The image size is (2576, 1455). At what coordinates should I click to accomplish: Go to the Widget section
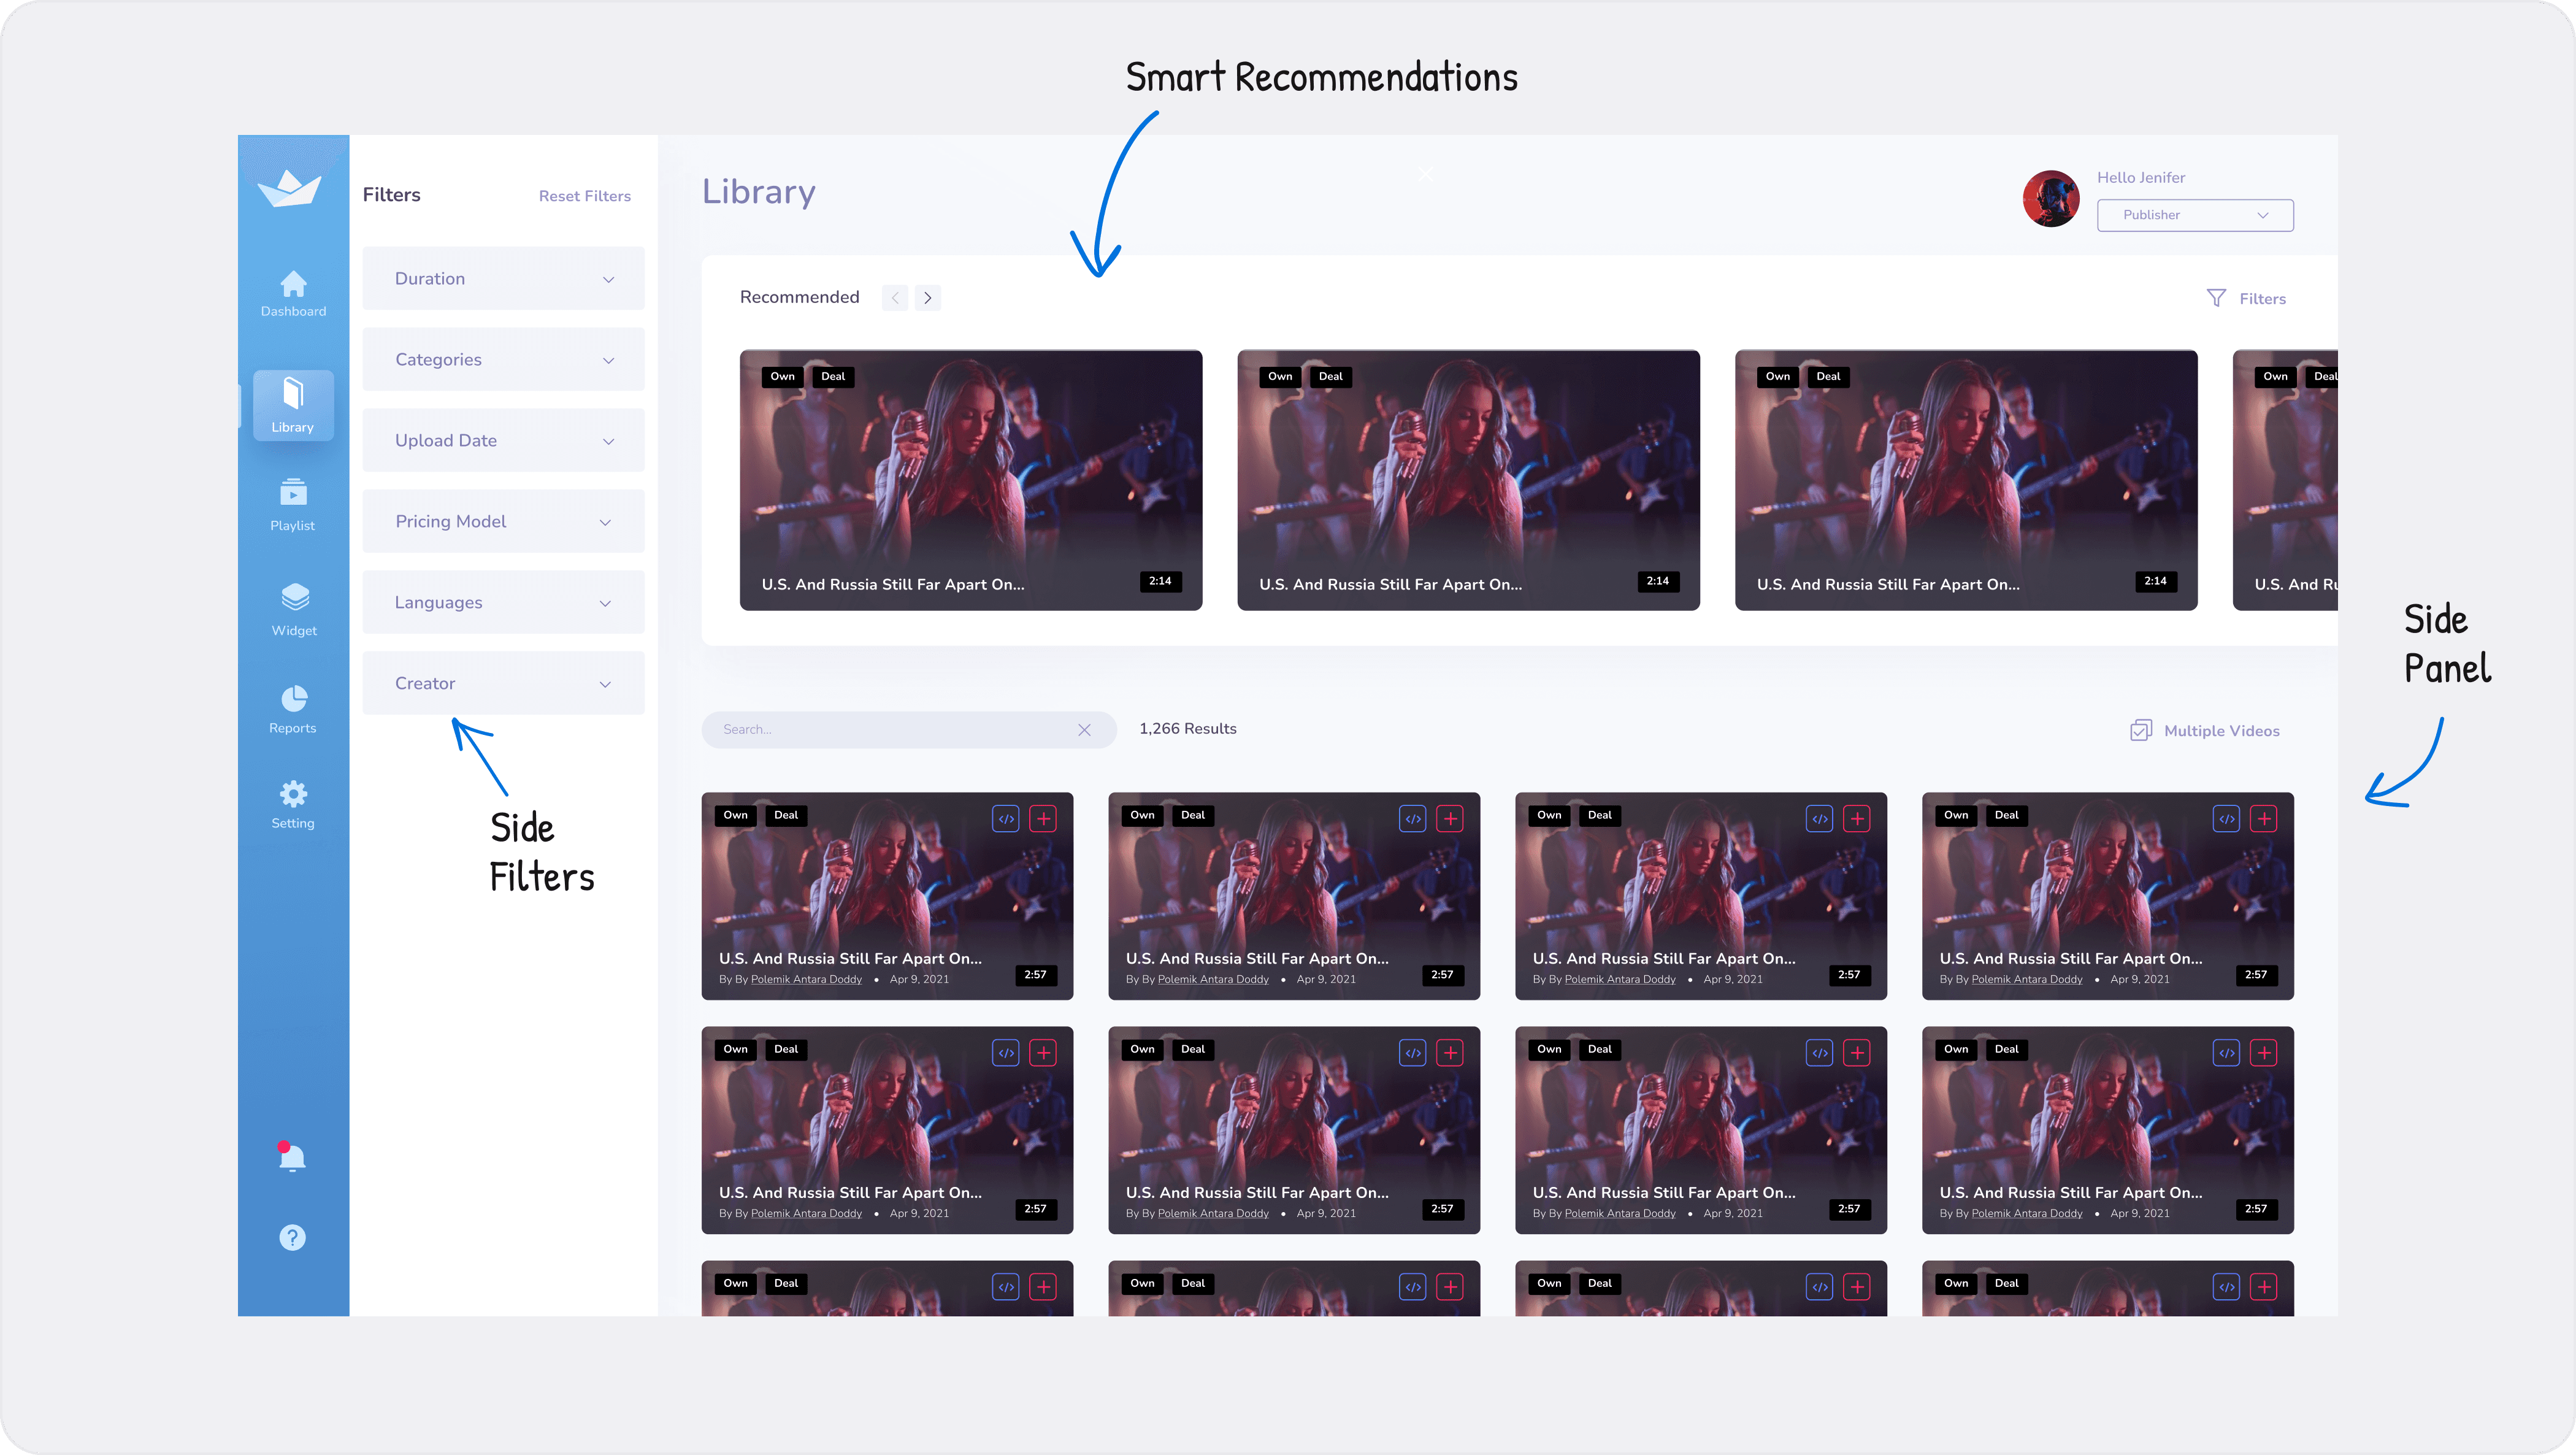294,597
